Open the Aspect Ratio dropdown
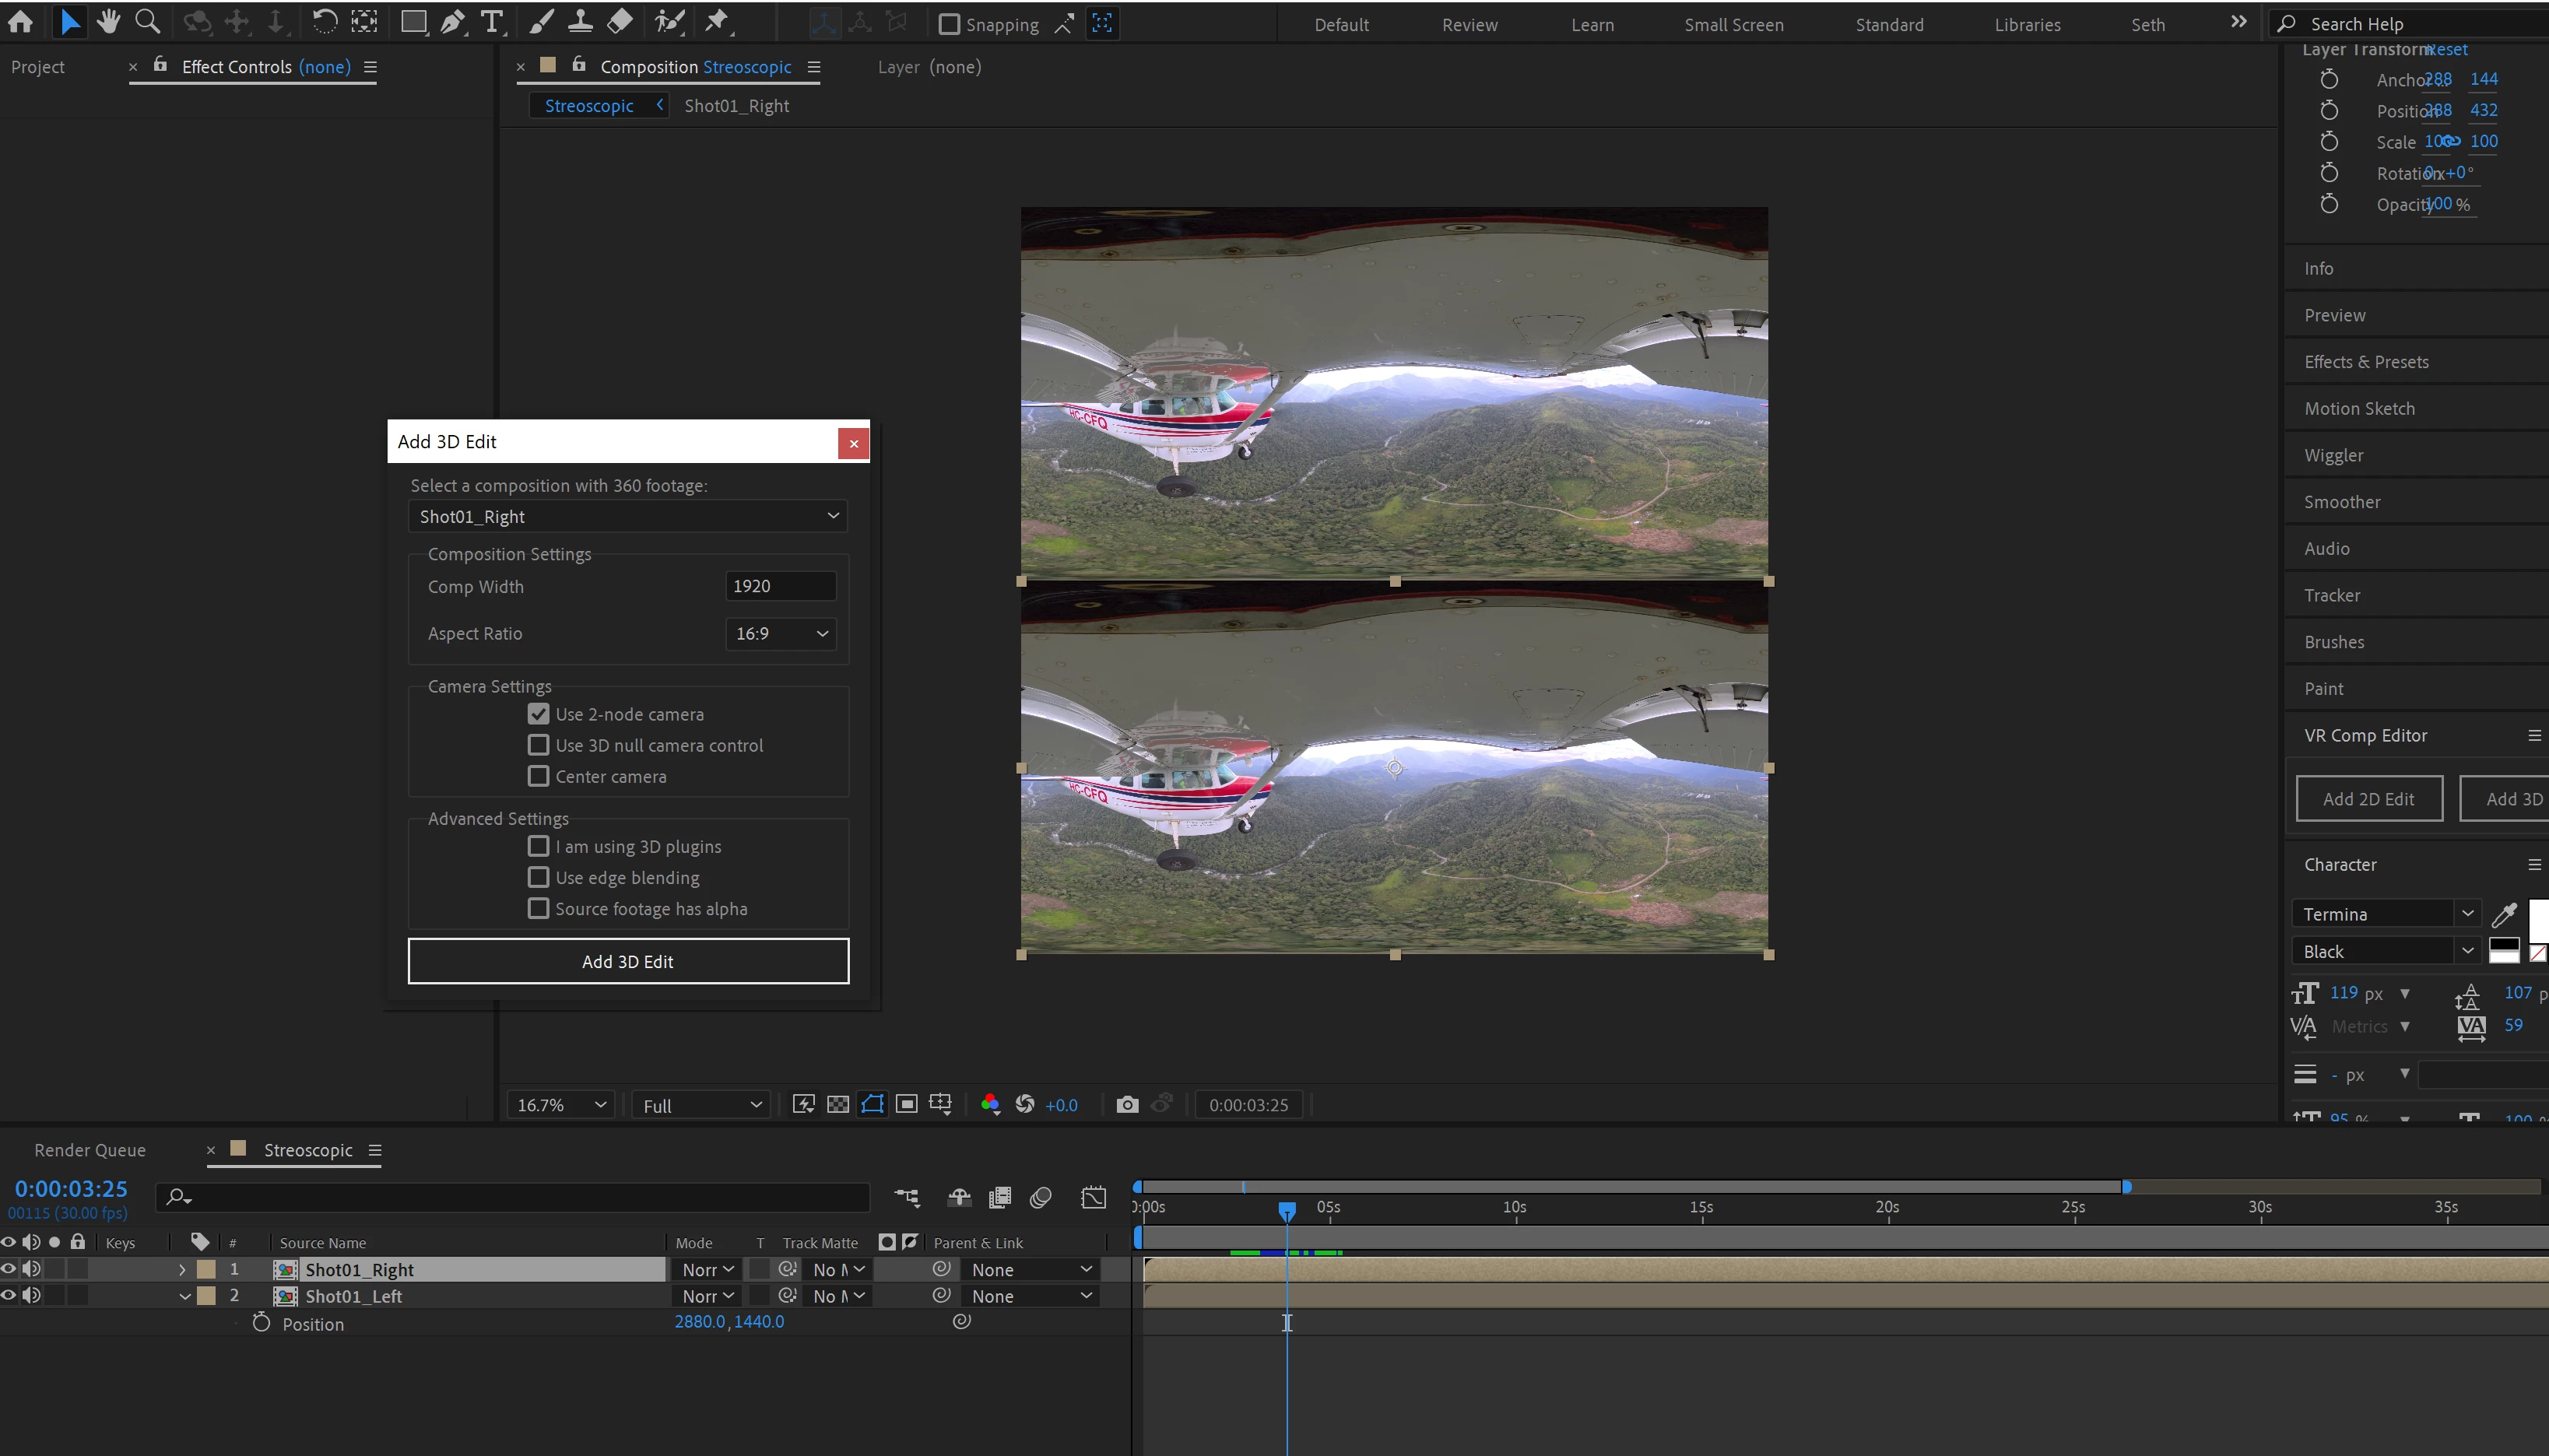Viewport: 2549px width, 1456px height. pos(780,633)
